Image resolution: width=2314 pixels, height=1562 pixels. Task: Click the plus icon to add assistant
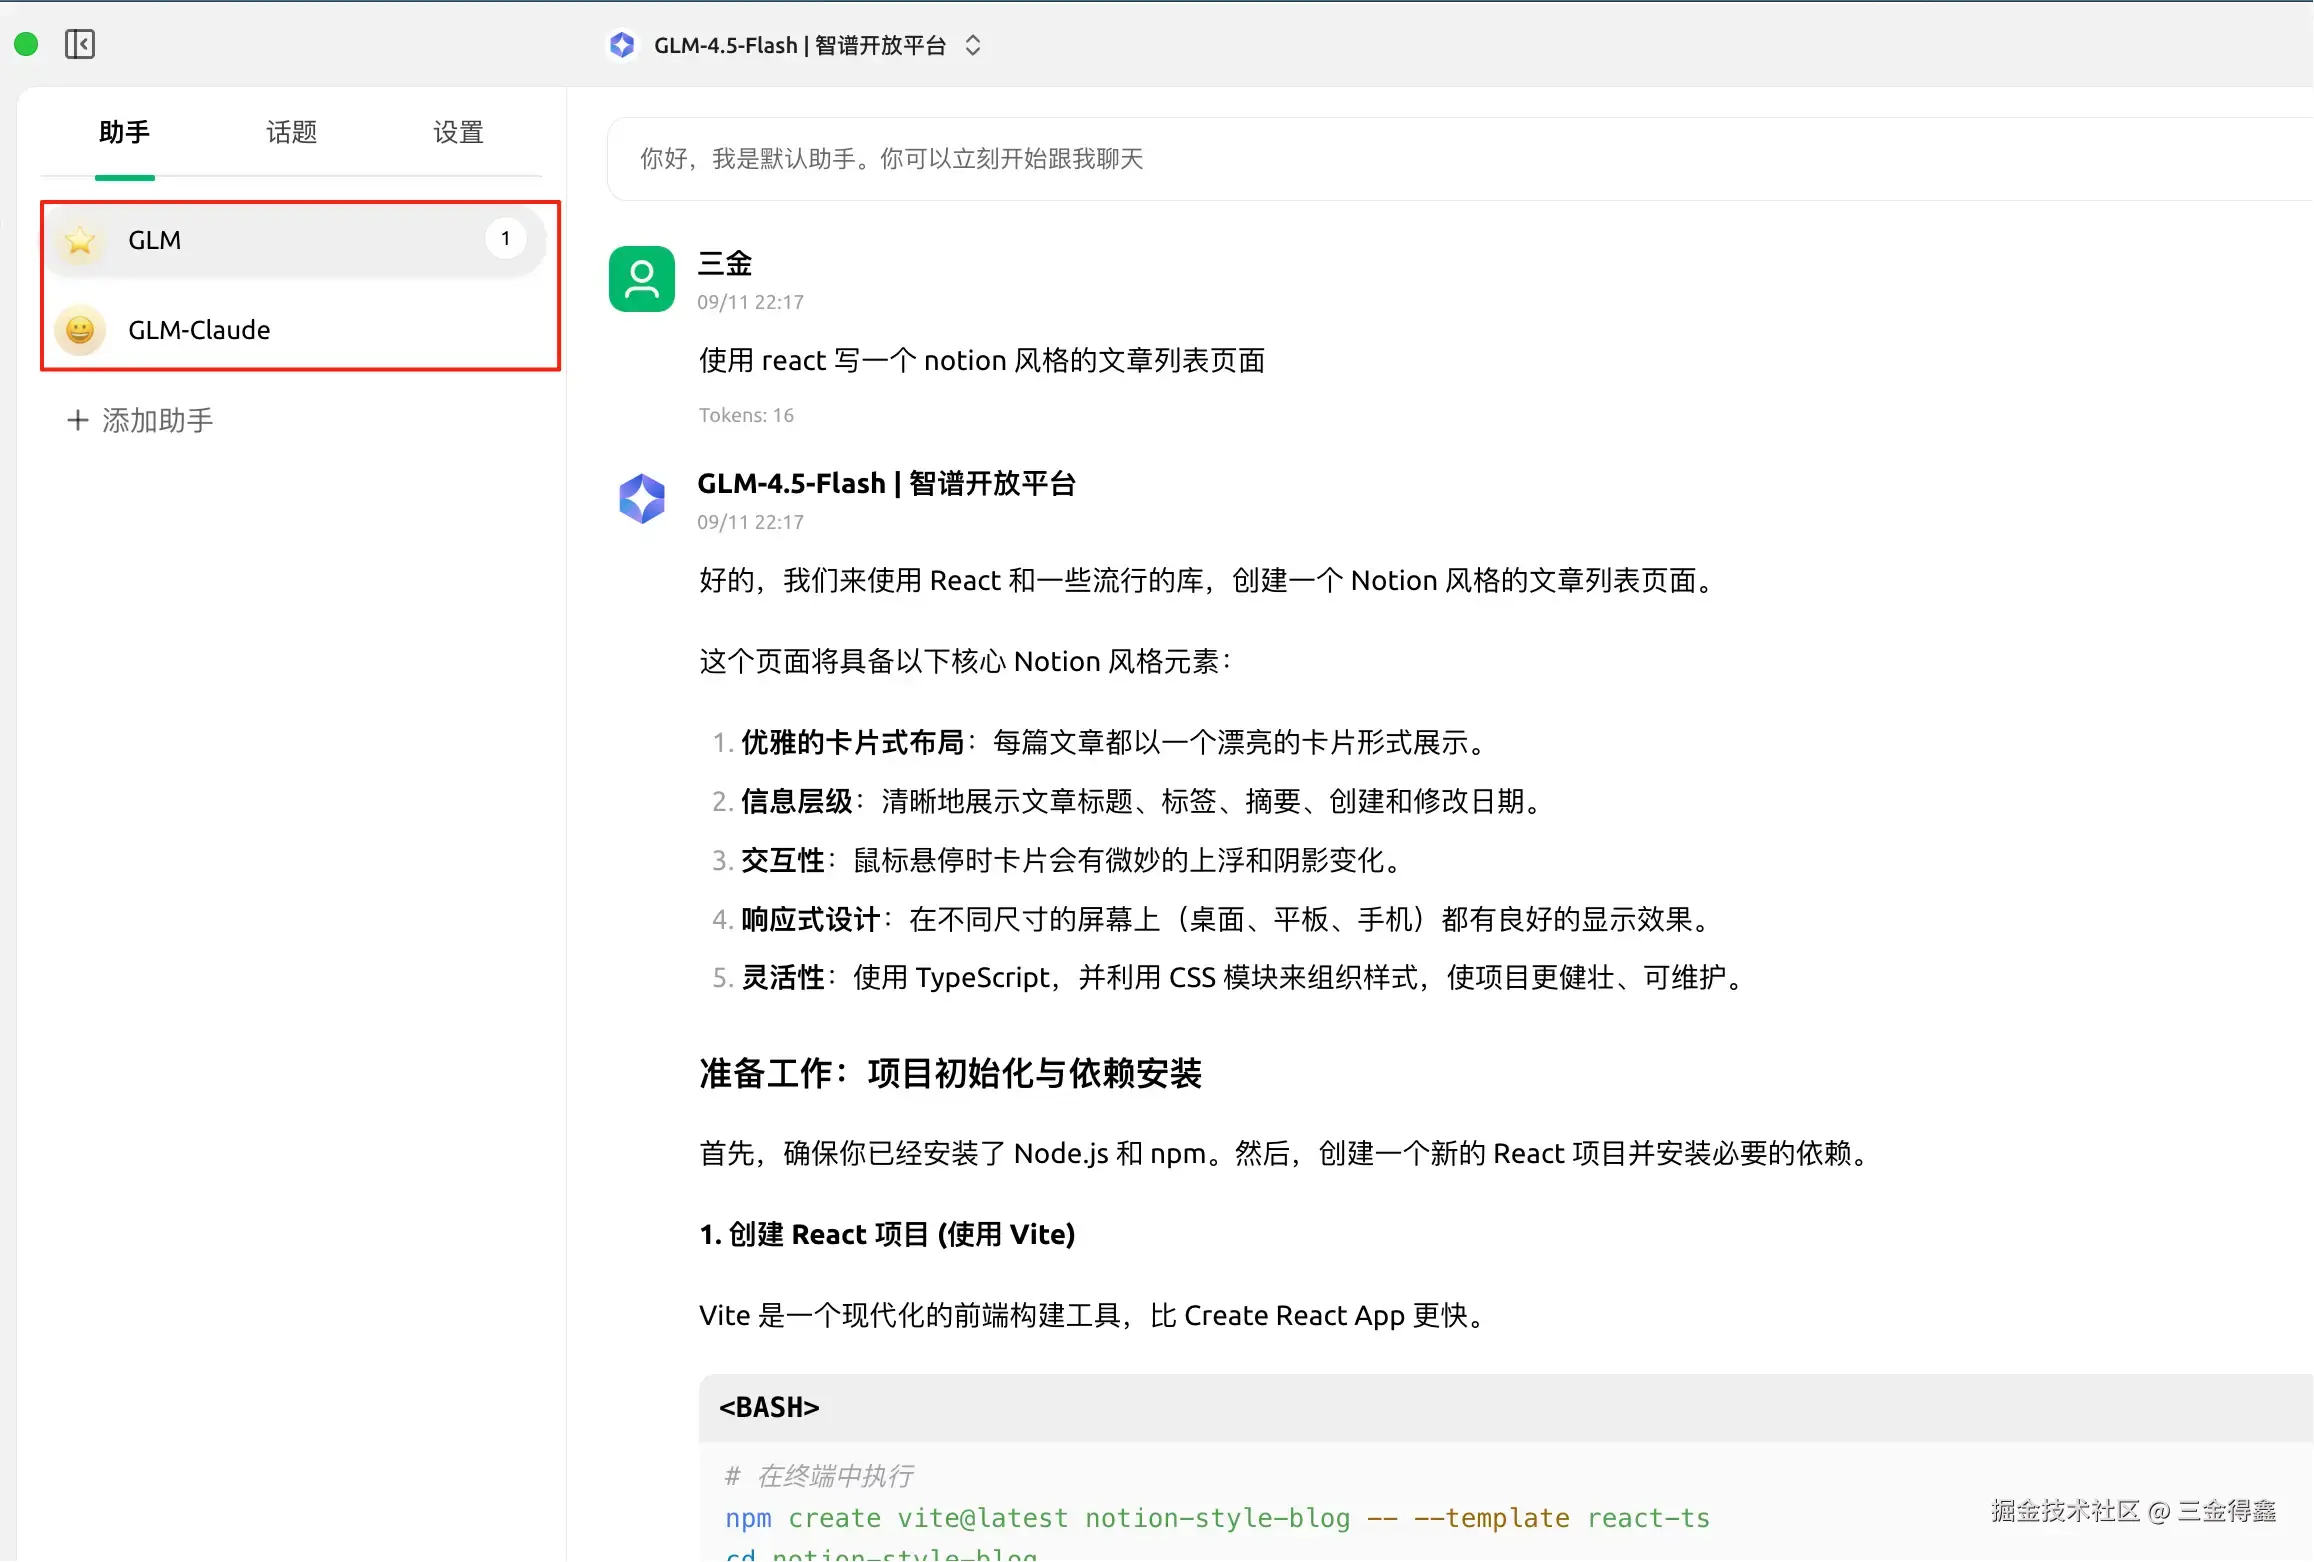tap(77, 420)
